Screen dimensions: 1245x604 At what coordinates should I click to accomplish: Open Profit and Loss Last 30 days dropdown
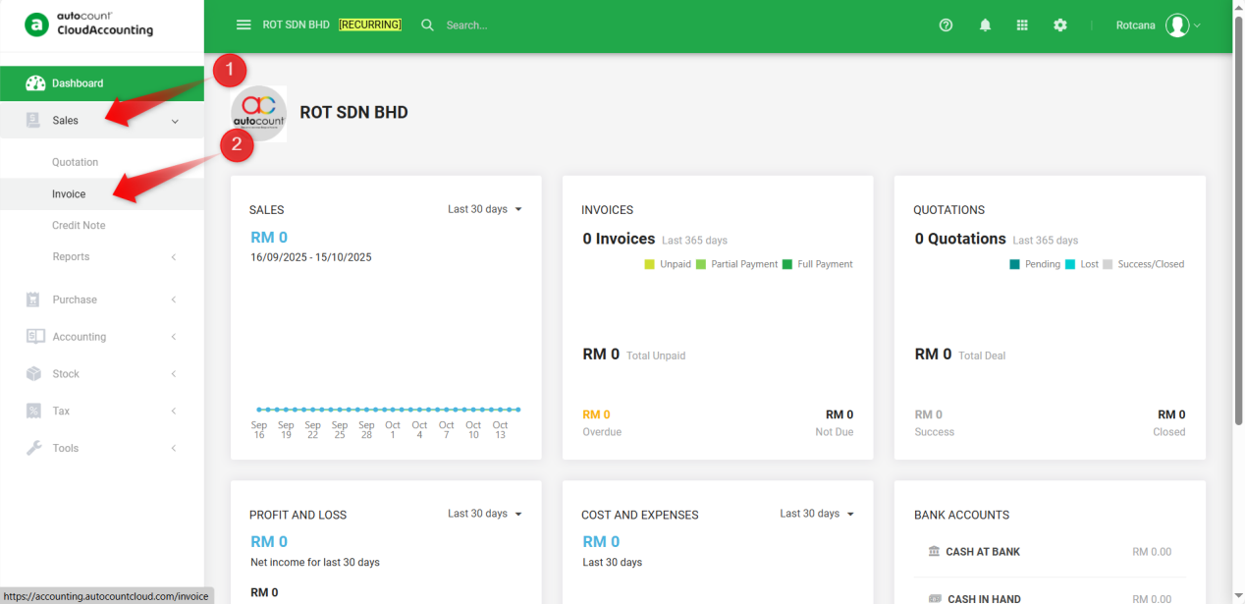(x=485, y=513)
